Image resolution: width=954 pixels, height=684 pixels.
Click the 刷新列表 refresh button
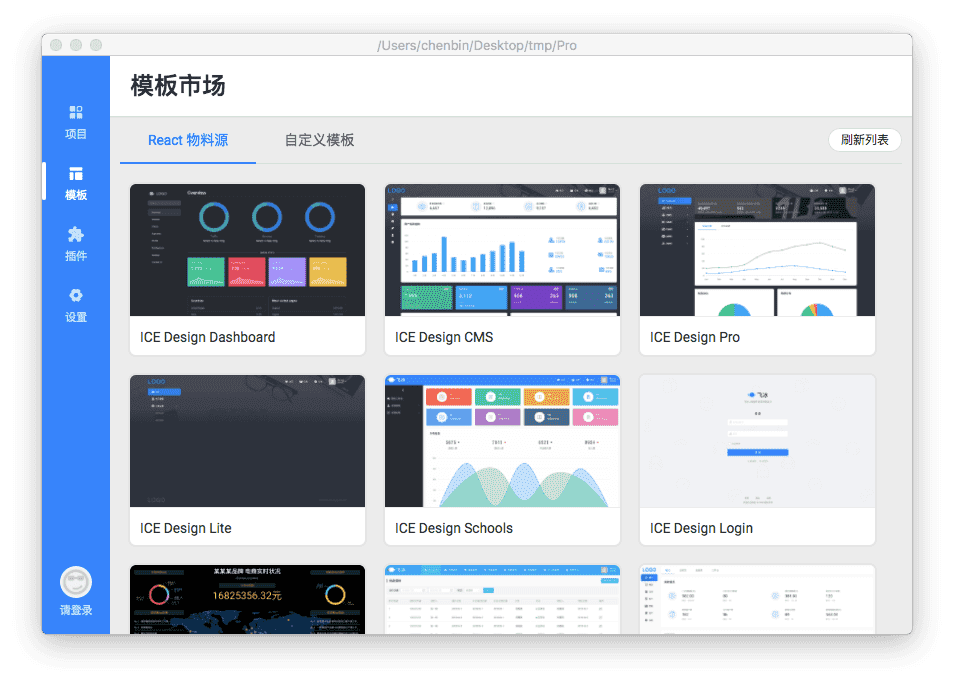[865, 140]
